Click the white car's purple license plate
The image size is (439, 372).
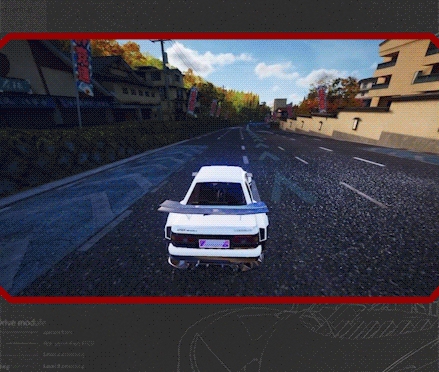(x=214, y=243)
